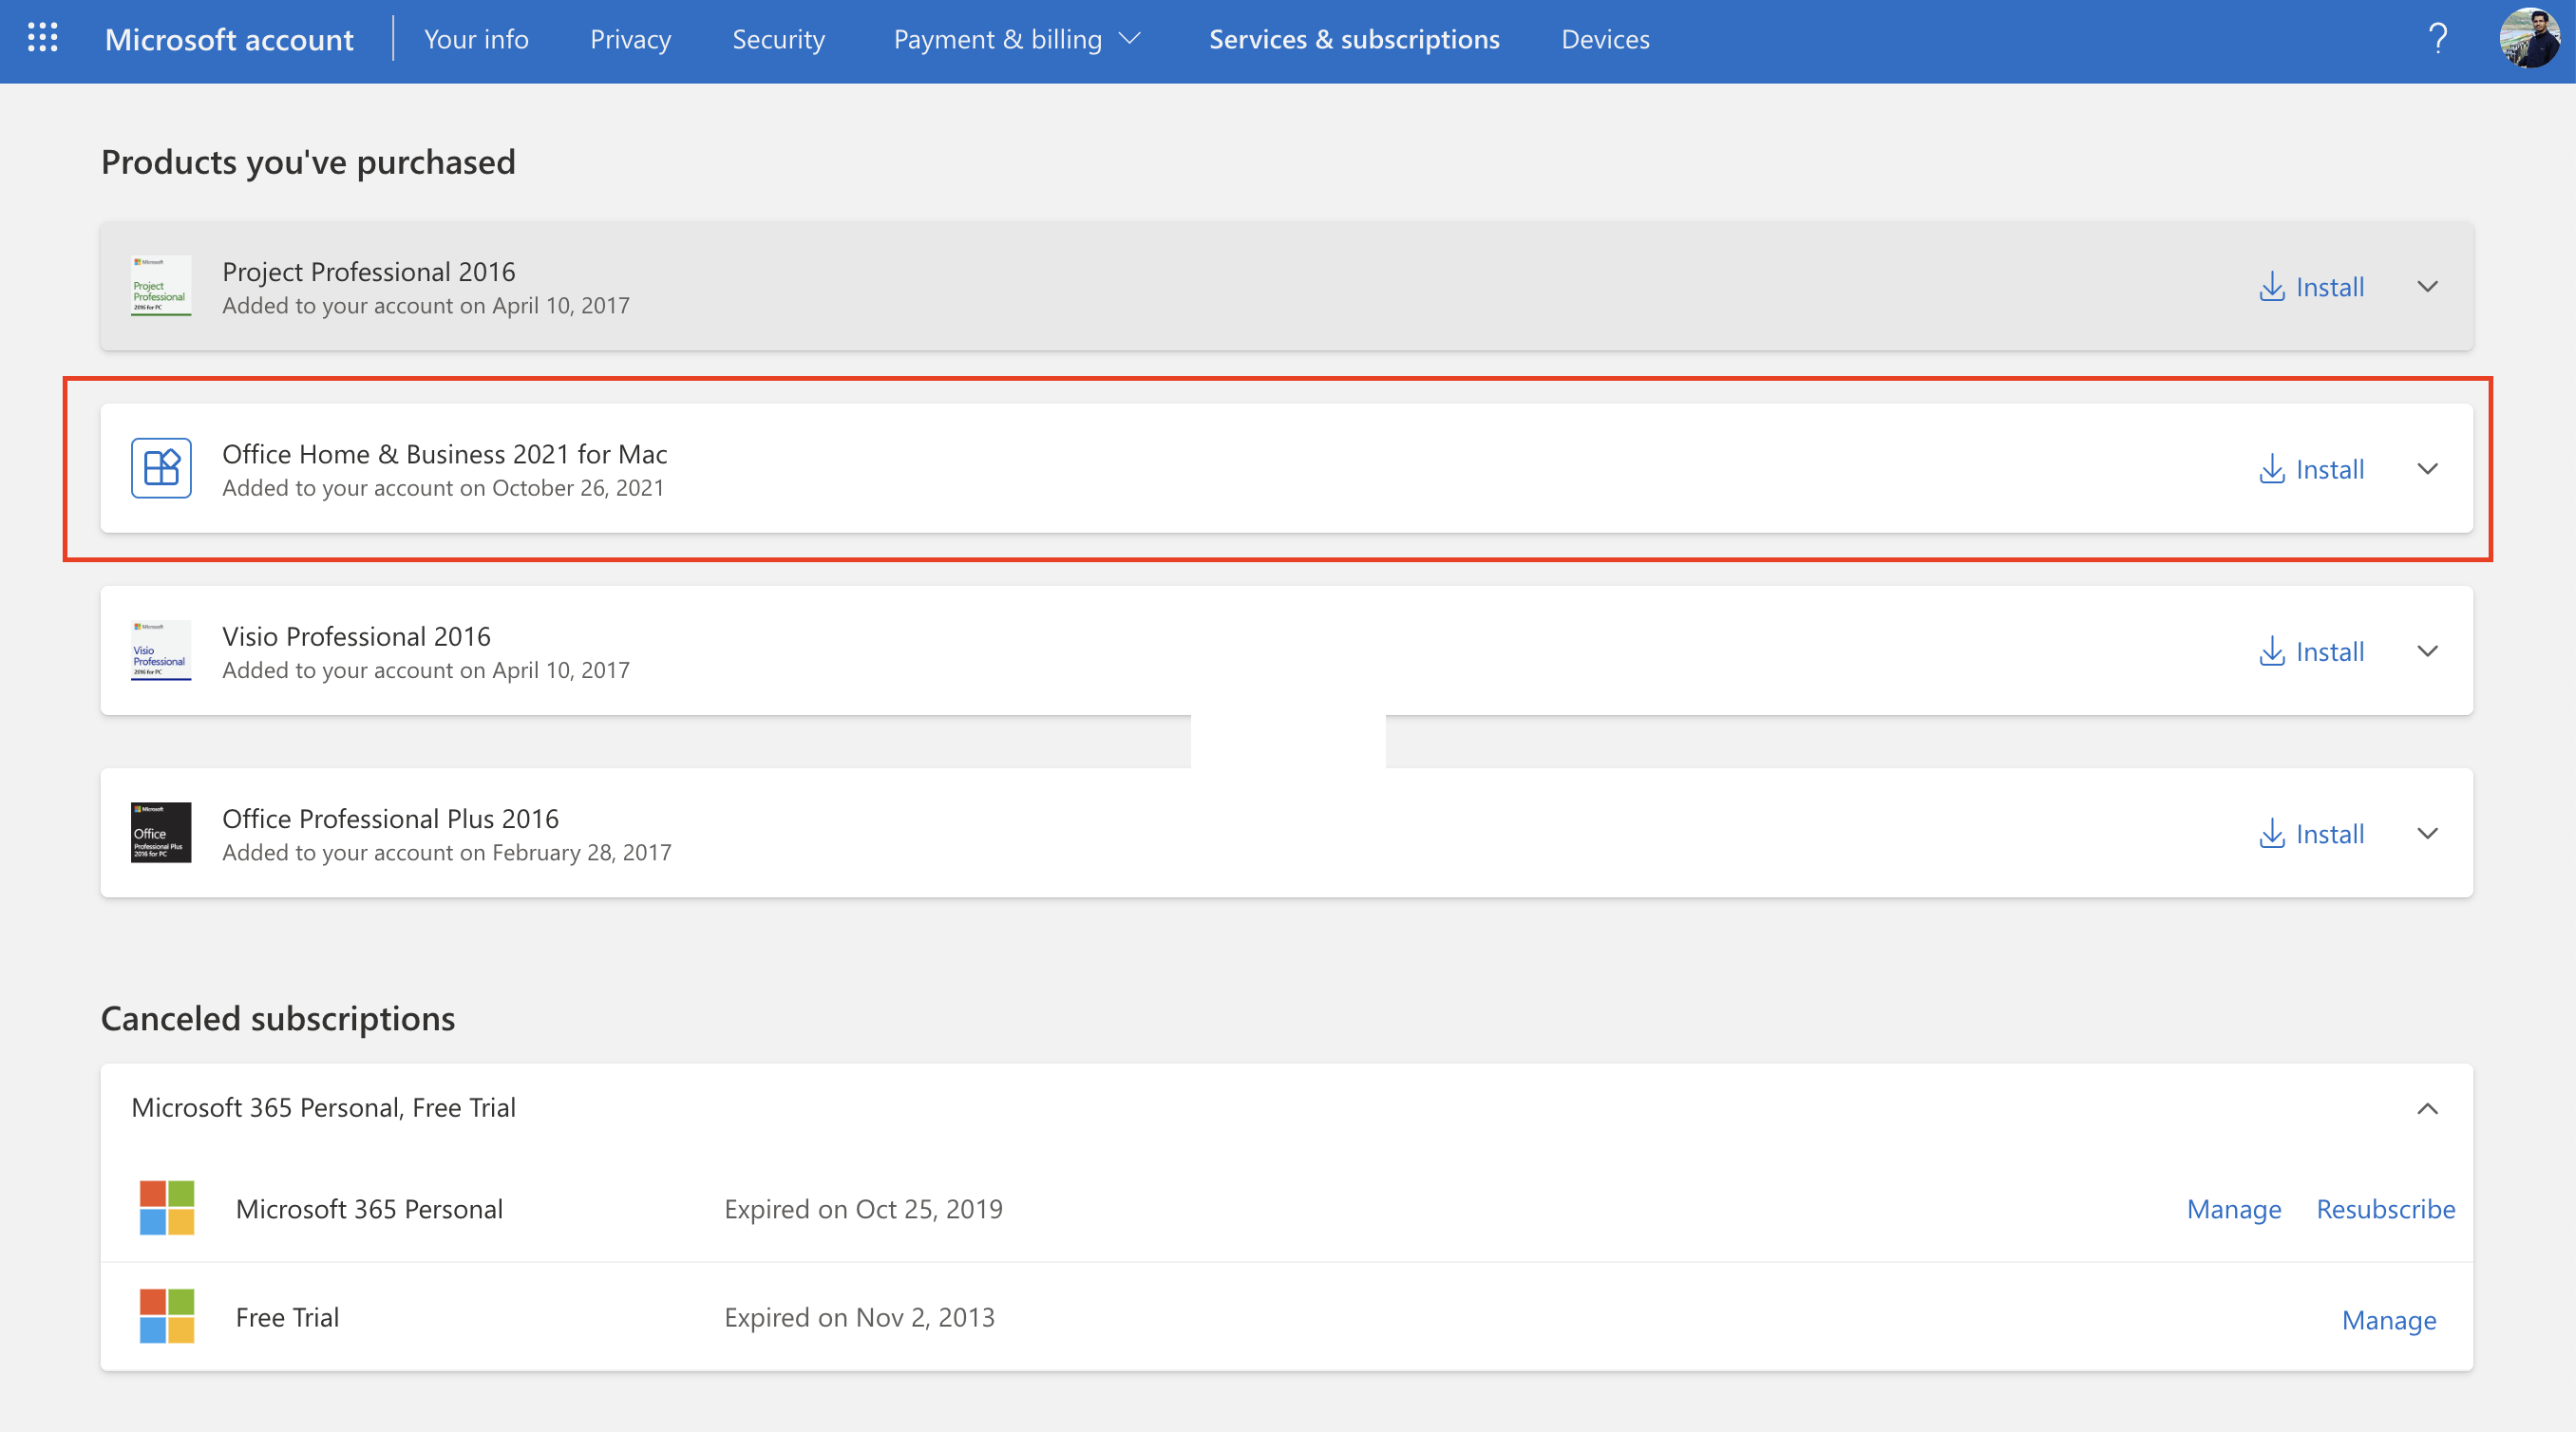2576x1432 pixels.
Task: Click Resubscribe for Microsoft 365 Personal
Action: [2385, 1209]
